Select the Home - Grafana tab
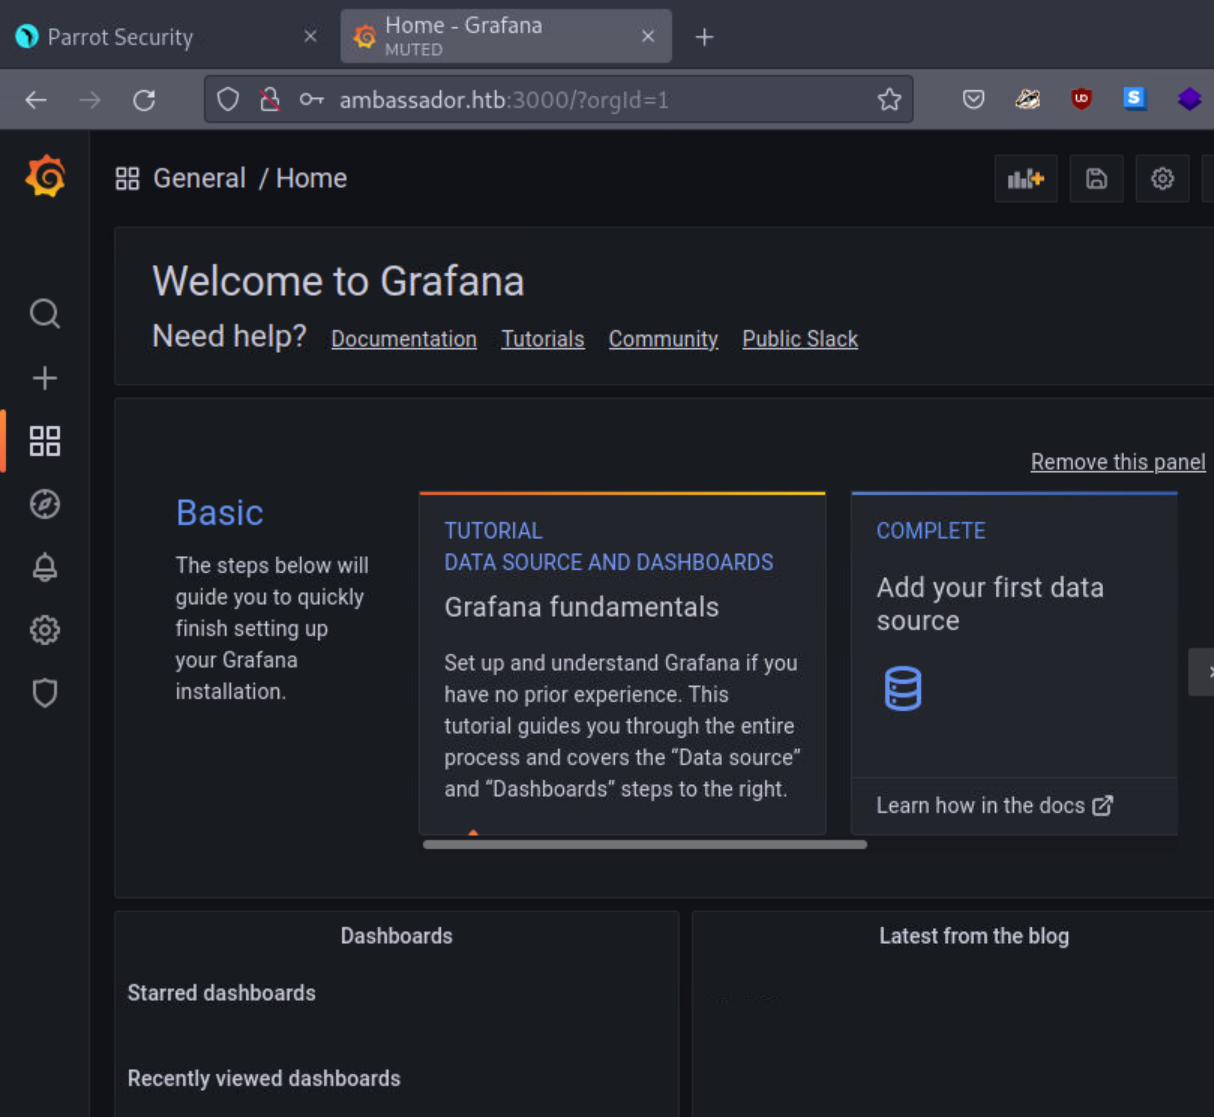This screenshot has height=1117, width=1214. [505, 37]
